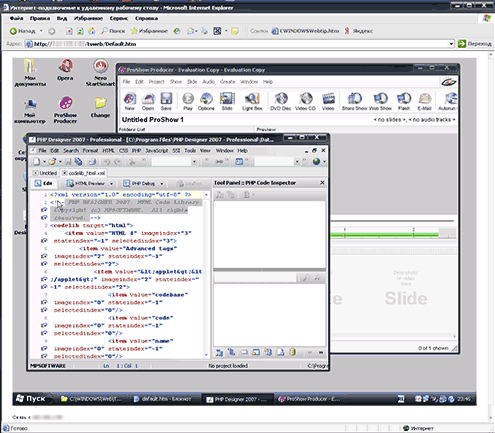
Task: Click Open folder icon in PHP Designer
Action: pos(52,162)
